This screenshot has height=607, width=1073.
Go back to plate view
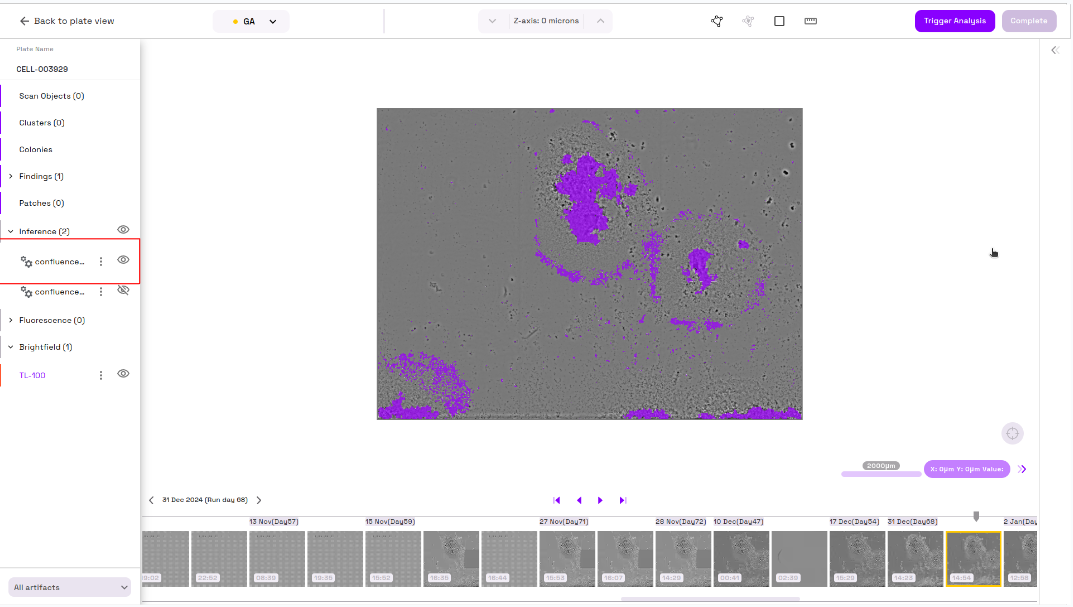pyautogui.click(x=66, y=21)
